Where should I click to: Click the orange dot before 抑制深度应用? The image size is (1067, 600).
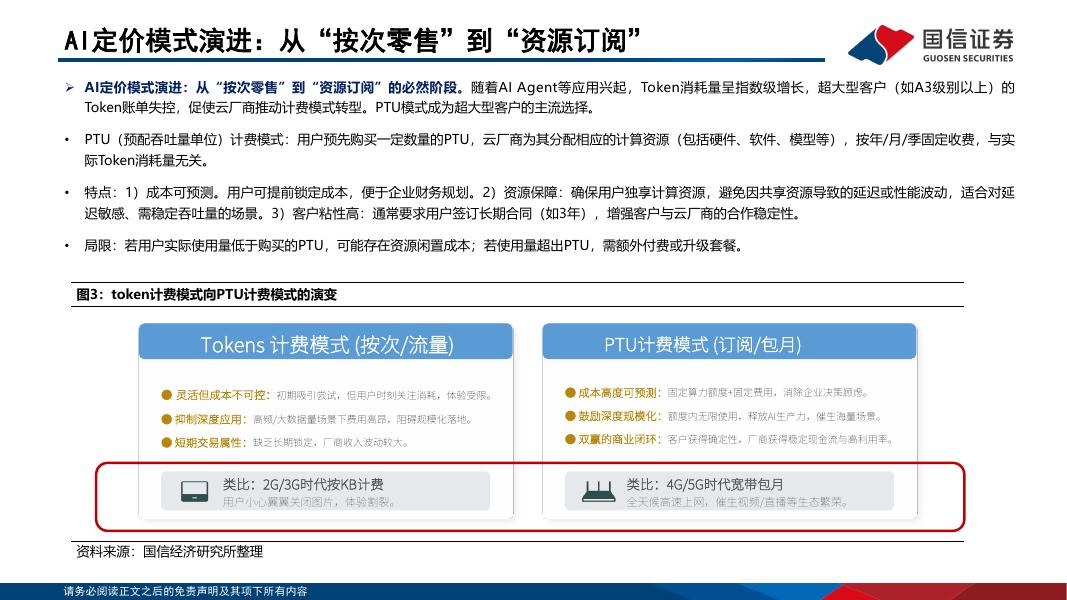pos(166,419)
